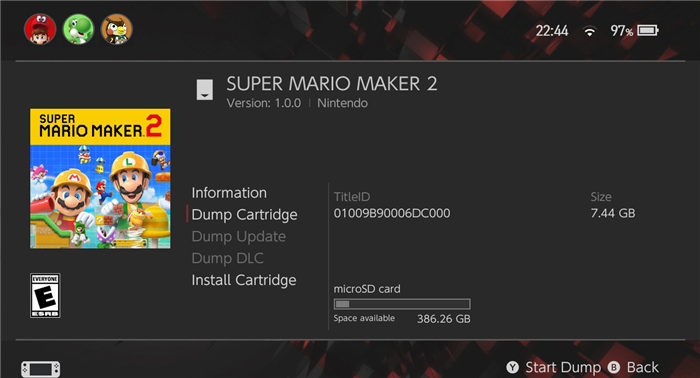Select the Blathers owl user avatar
Image resolution: width=700 pixels, height=378 pixels.
[117, 29]
